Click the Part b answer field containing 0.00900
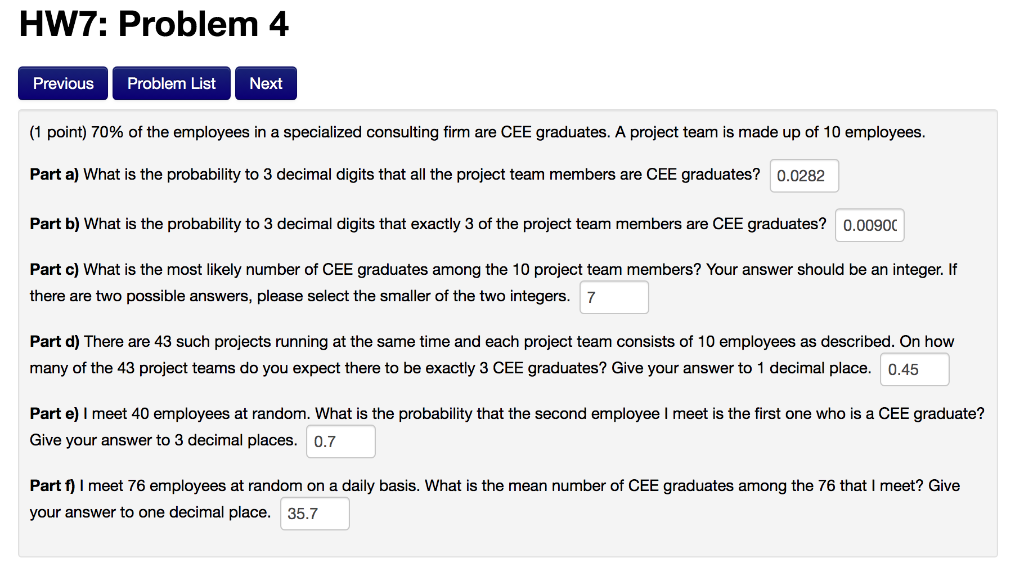The width and height of the screenshot is (1024, 580). tap(868, 225)
